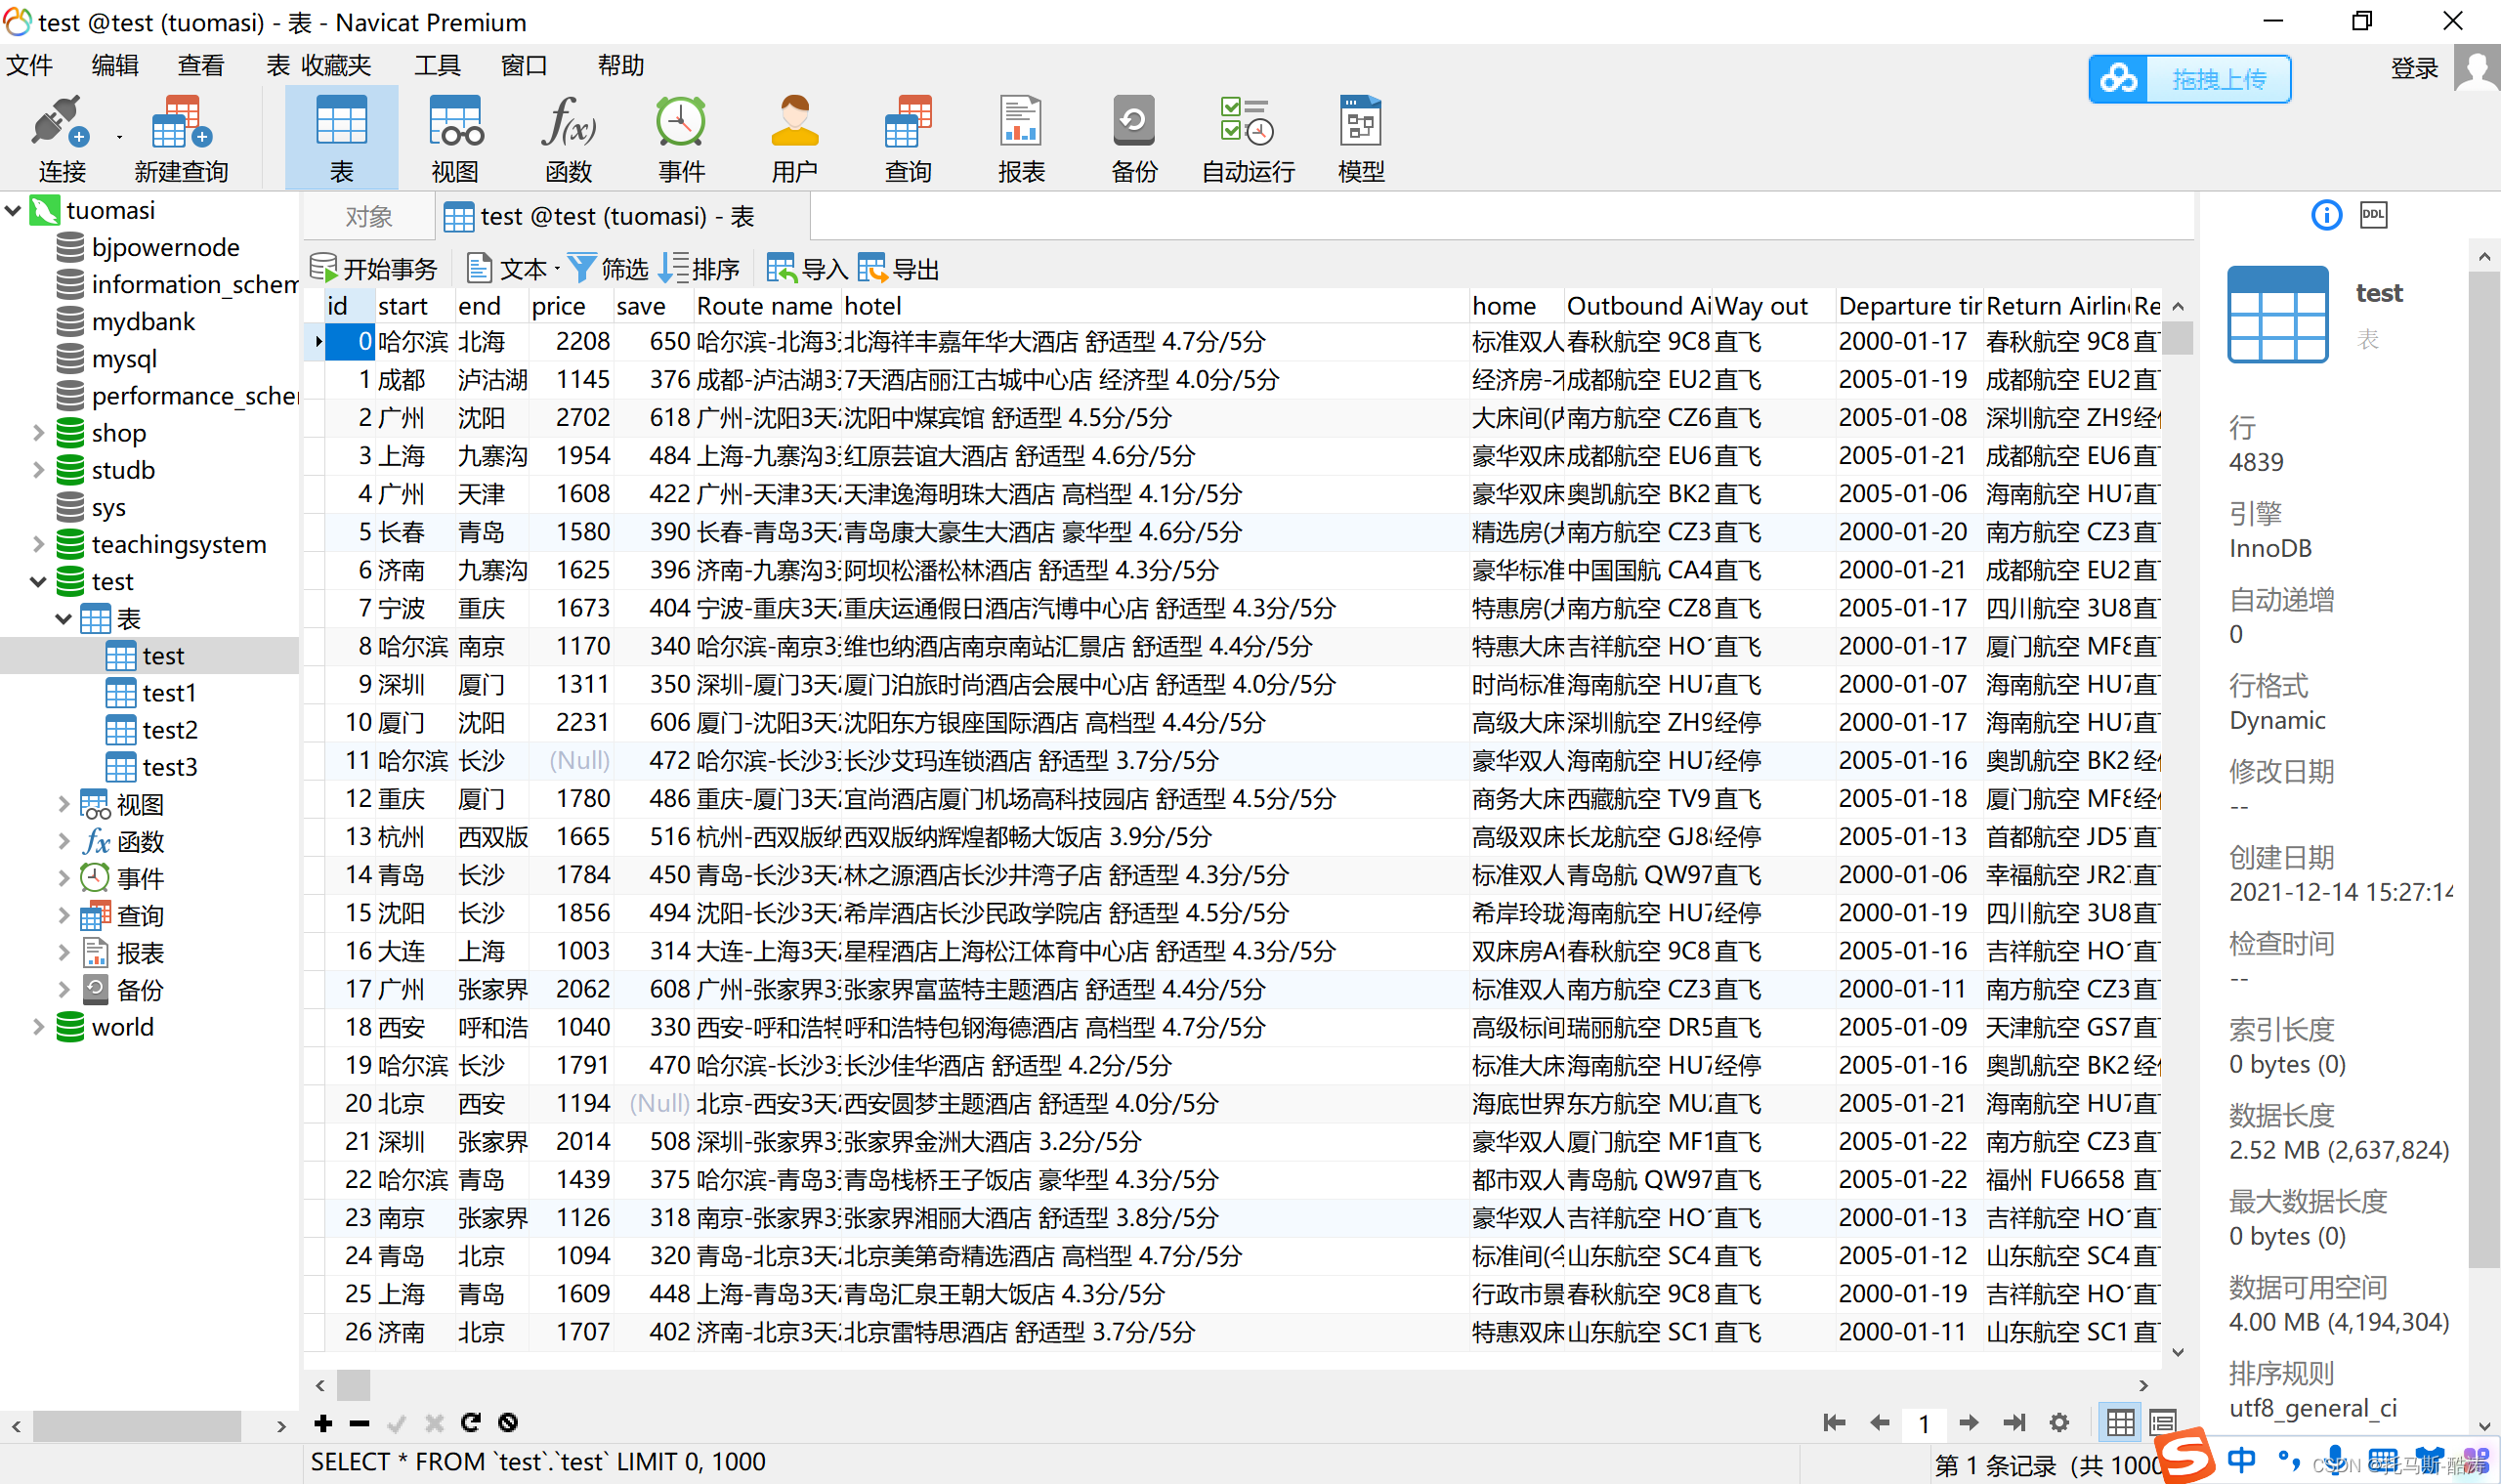Click the 视图 (View) toolbar icon
The height and width of the screenshot is (1484, 2501).
pos(455,139)
